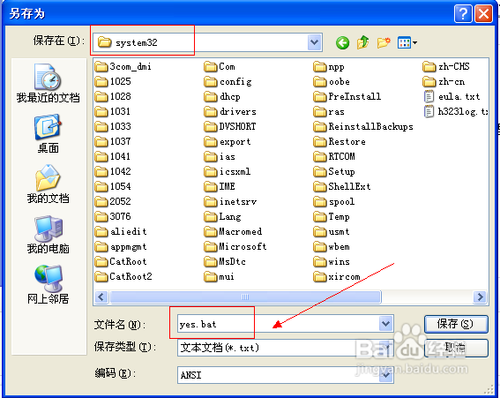The image size is (500, 398).
Task: Go to 桌面 (Desktop) location
Action: pyautogui.click(x=48, y=134)
